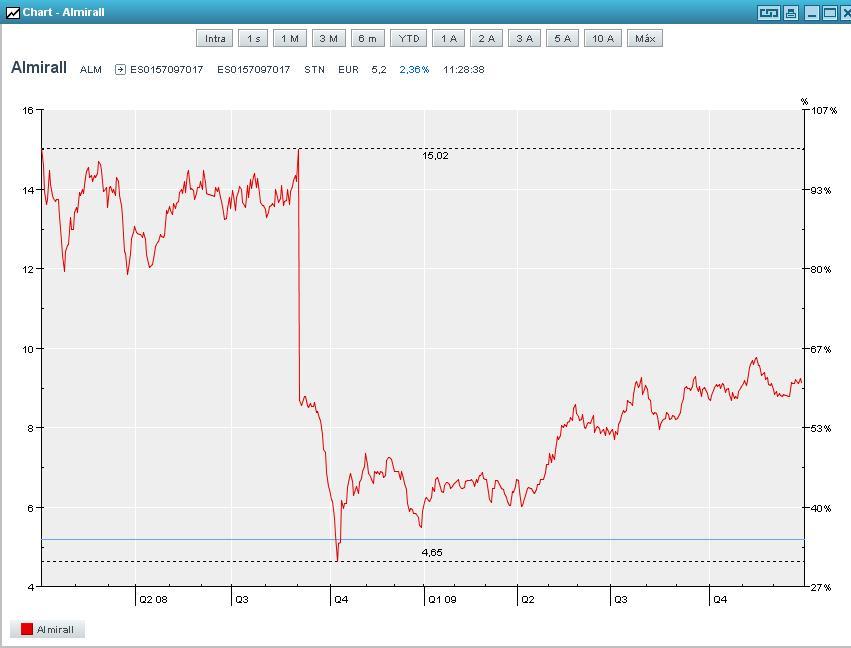
Task: Click the chart icon in the title bar
Action: [x=12, y=12]
